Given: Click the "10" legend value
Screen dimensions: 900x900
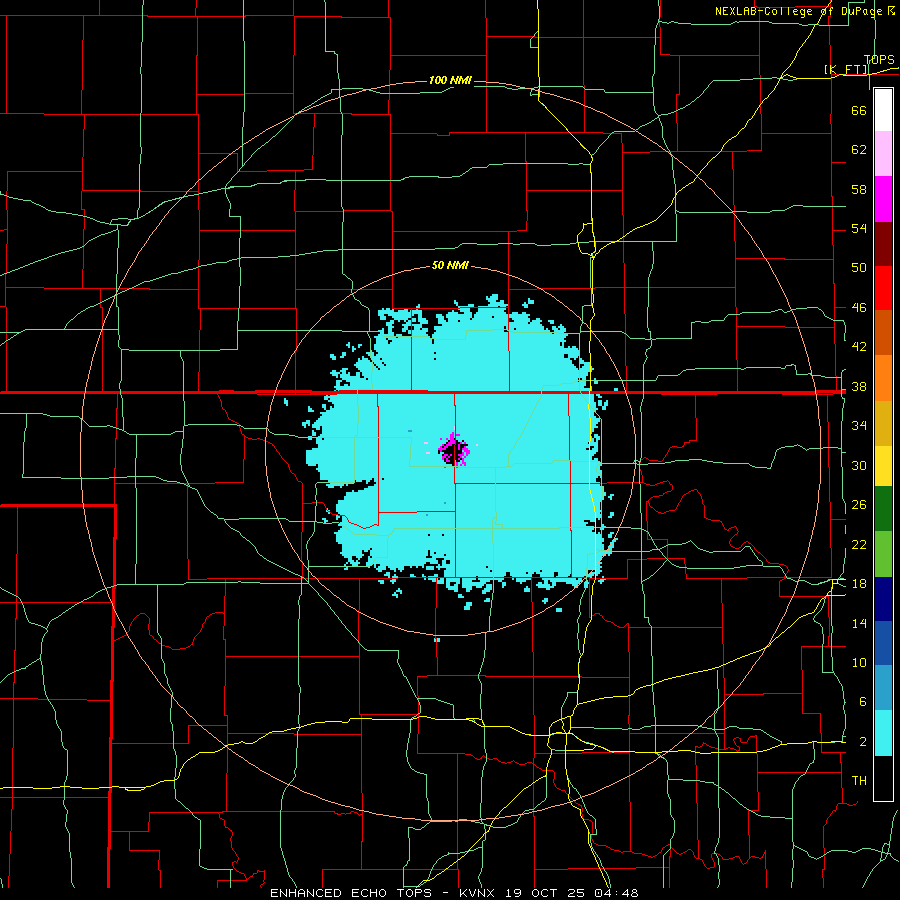Looking at the screenshot, I should point(859,663).
